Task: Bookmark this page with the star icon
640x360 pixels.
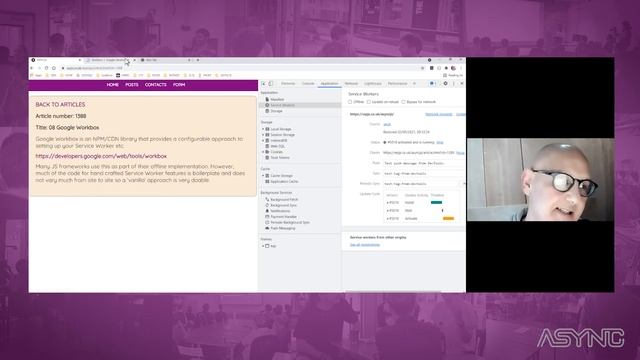Action: click(x=422, y=68)
